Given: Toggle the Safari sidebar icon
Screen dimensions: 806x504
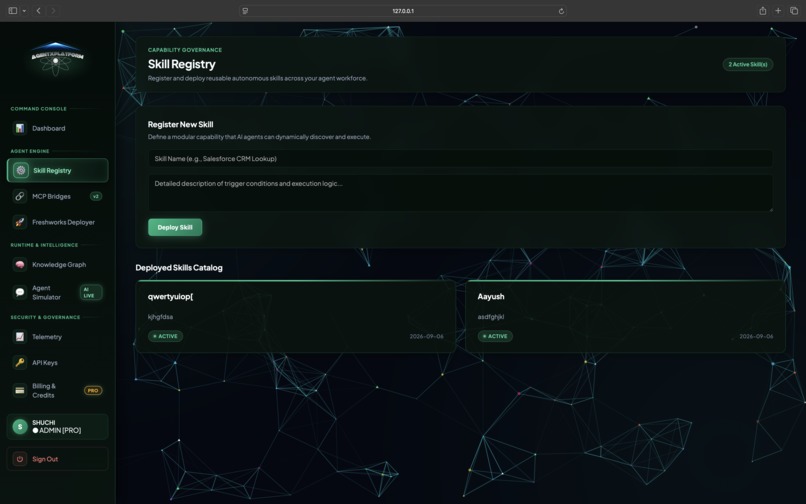Looking at the screenshot, I should coord(13,10).
